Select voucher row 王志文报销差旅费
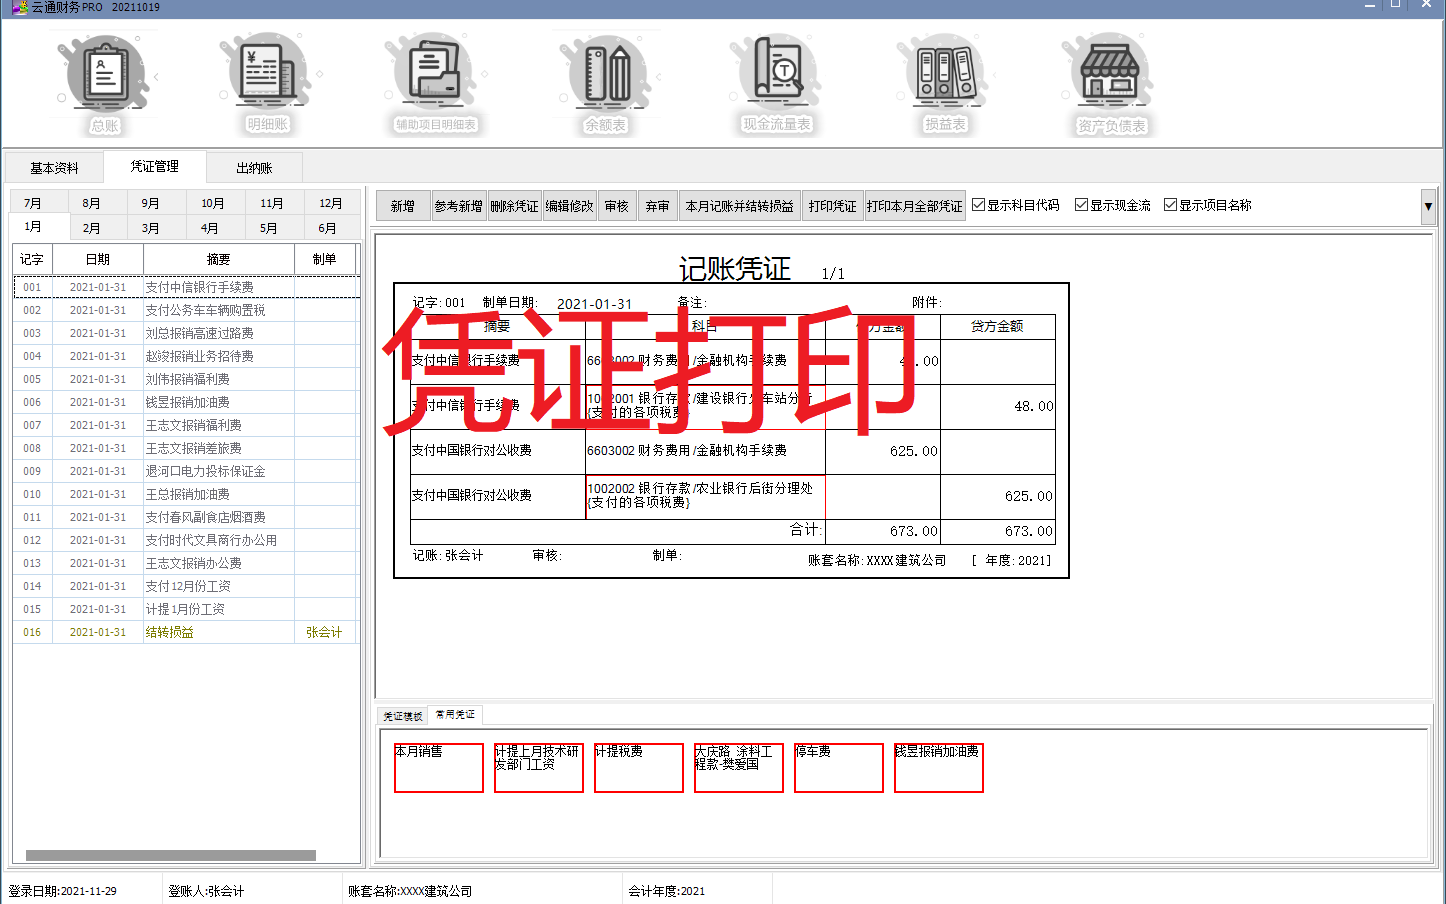 [x=186, y=448]
